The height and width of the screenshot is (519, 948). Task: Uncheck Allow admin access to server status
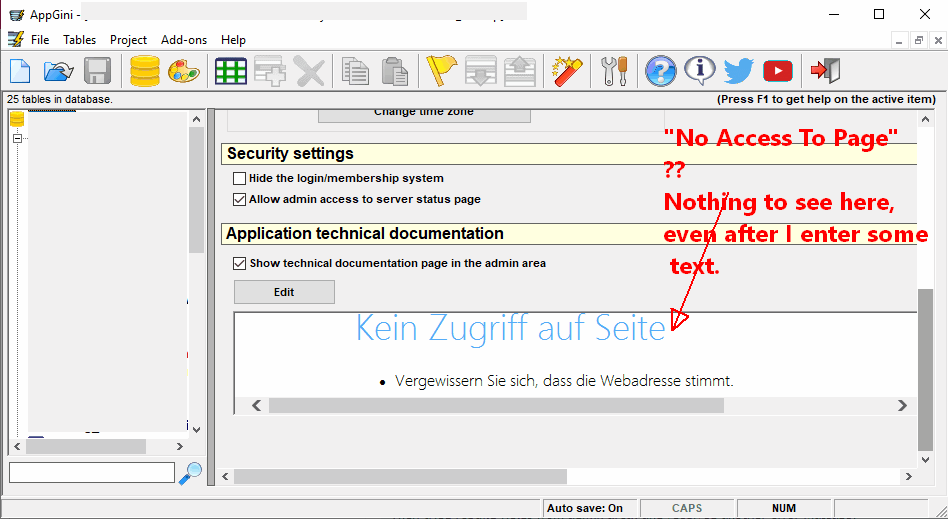(239, 200)
